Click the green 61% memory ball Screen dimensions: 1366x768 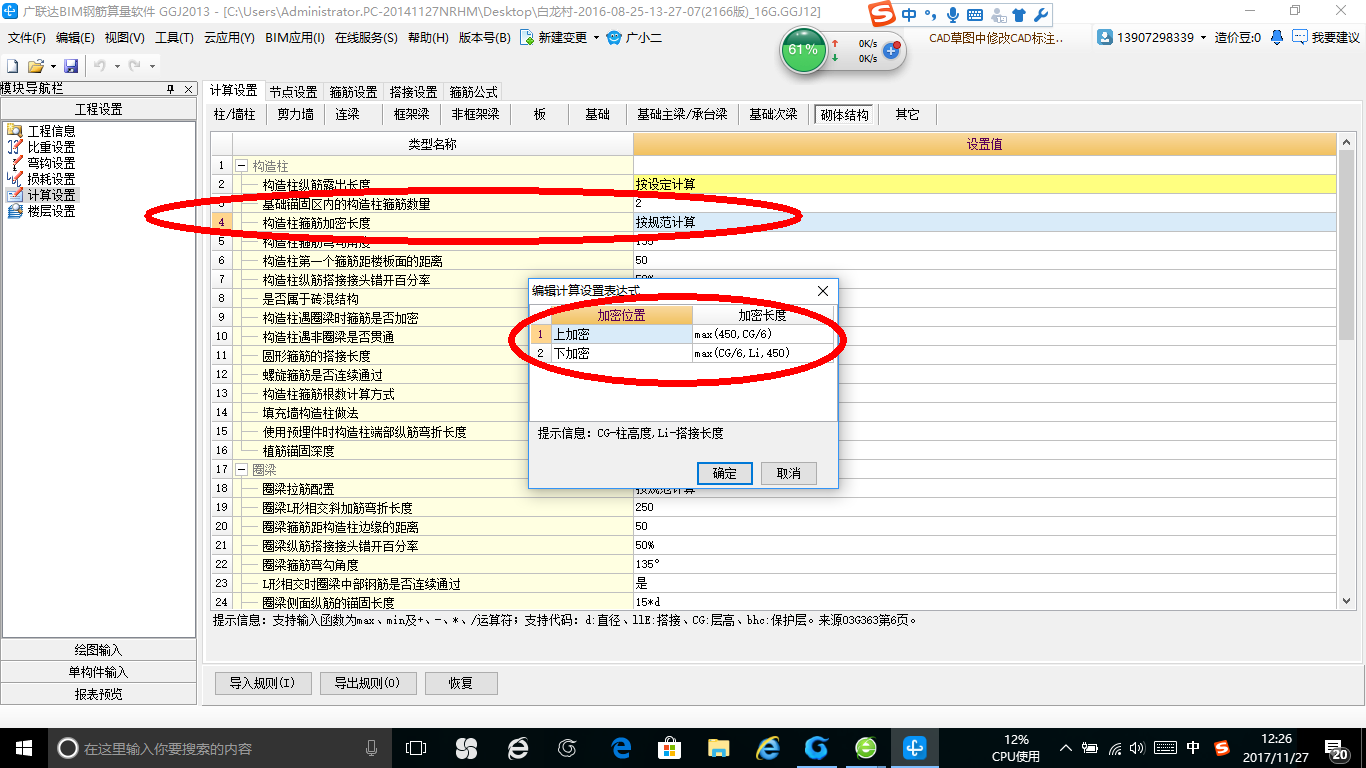[803, 50]
